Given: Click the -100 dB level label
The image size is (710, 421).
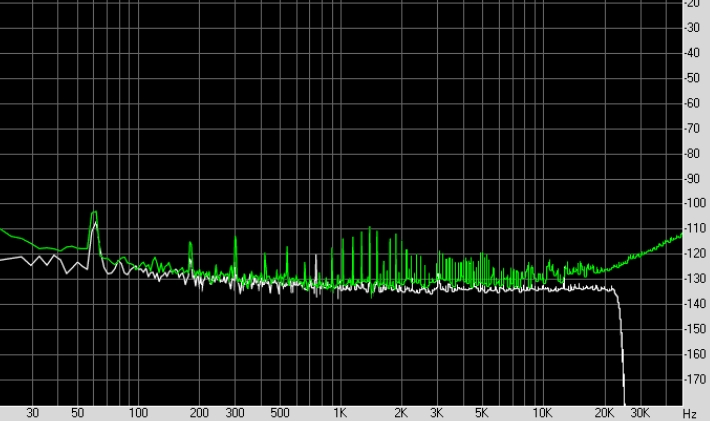Looking at the screenshot, I should point(694,203).
